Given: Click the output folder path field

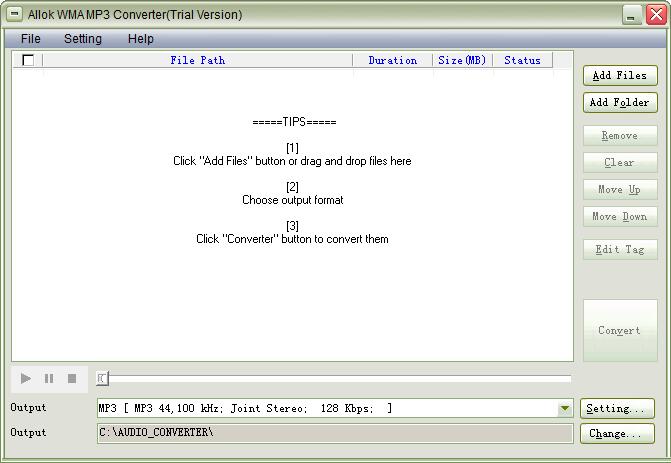Looking at the screenshot, I should click(x=334, y=433).
